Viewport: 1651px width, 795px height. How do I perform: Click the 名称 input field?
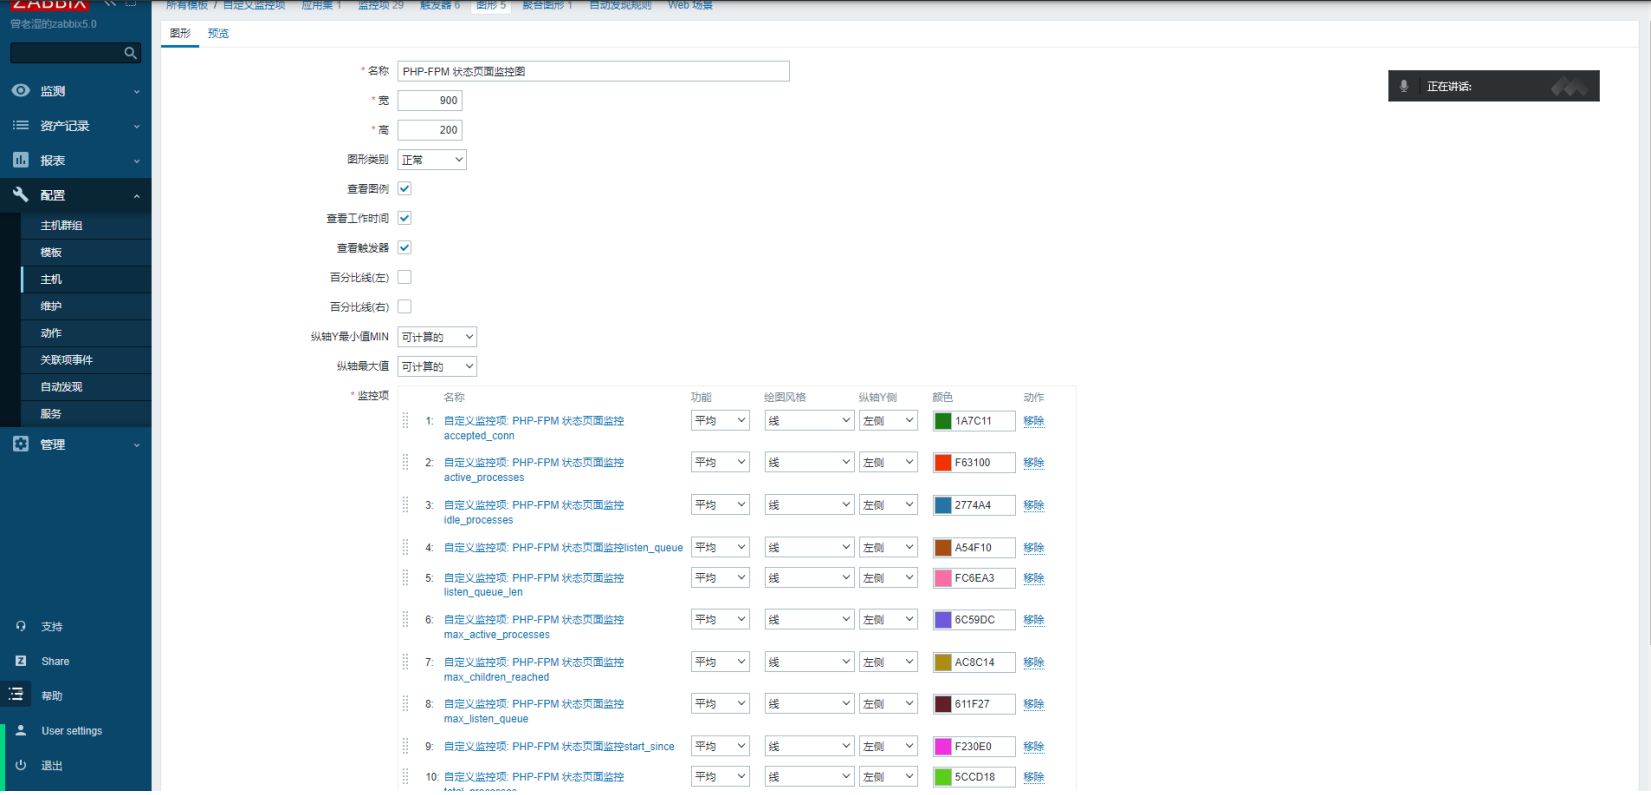(594, 71)
